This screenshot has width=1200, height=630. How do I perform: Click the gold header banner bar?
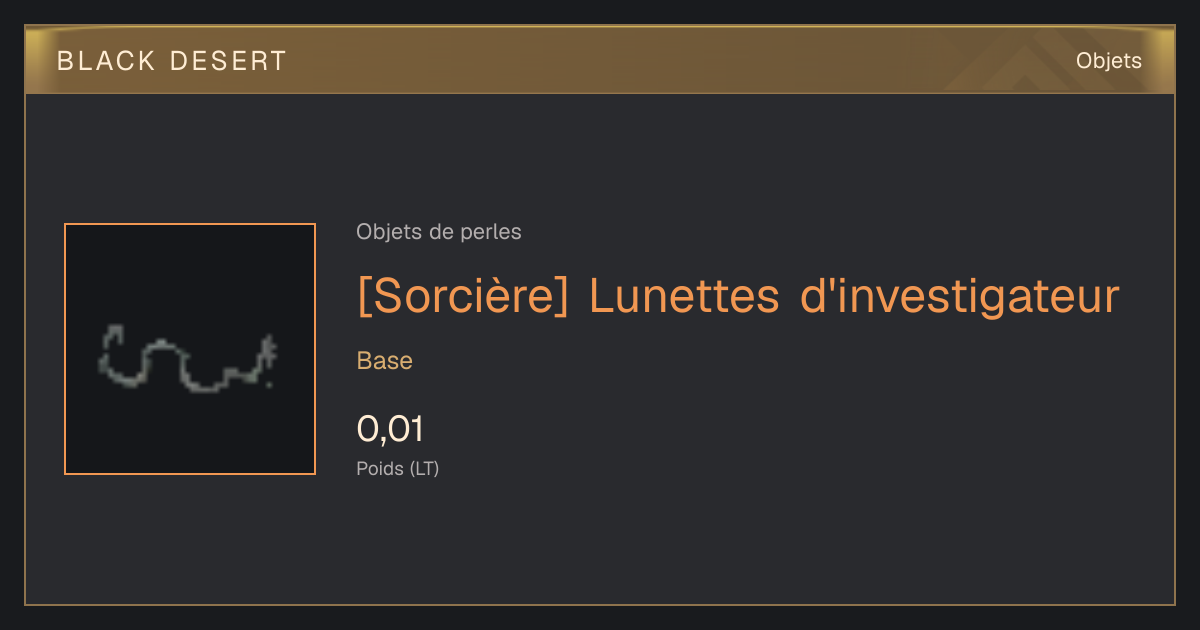[x=600, y=60]
